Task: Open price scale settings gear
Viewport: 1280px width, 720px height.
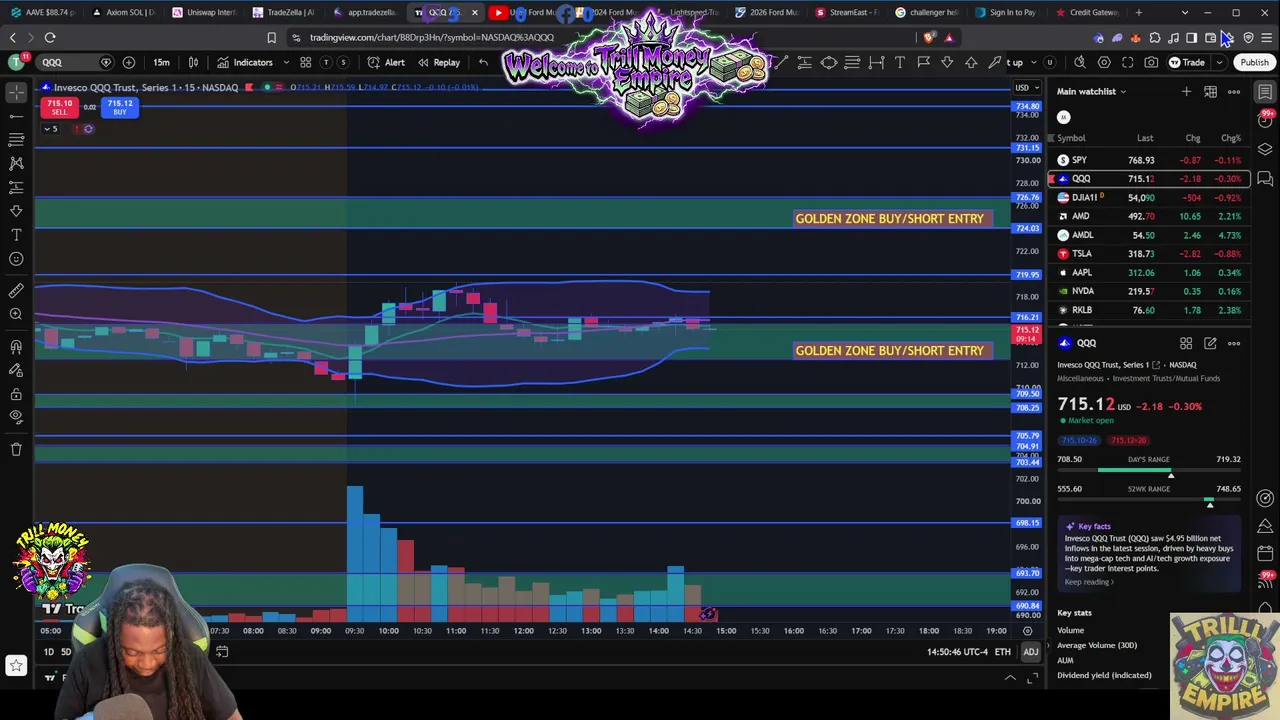Action: [1027, 631]
